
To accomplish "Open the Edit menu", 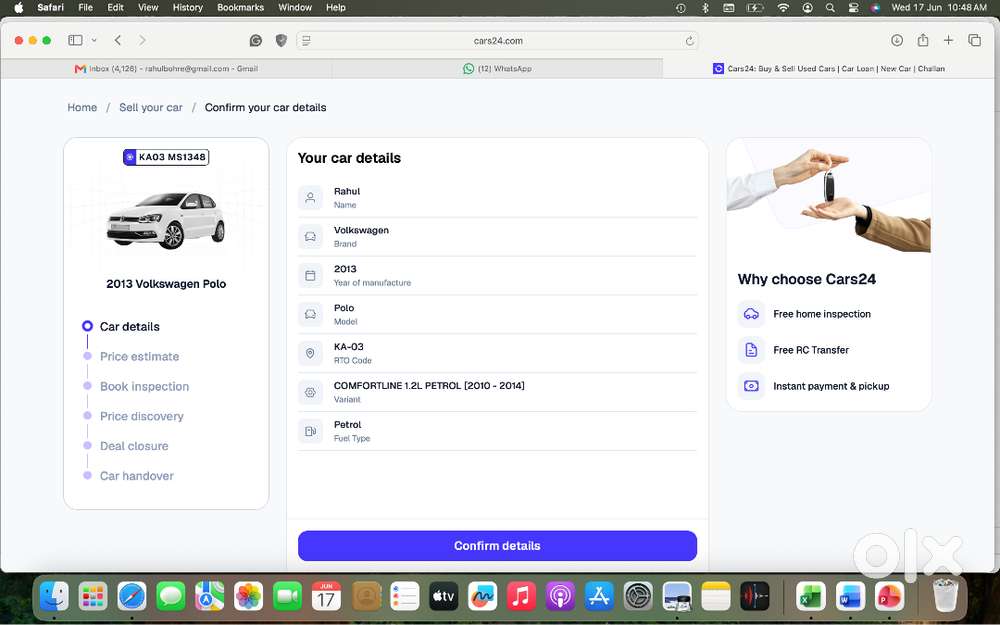I will (115, 8).
